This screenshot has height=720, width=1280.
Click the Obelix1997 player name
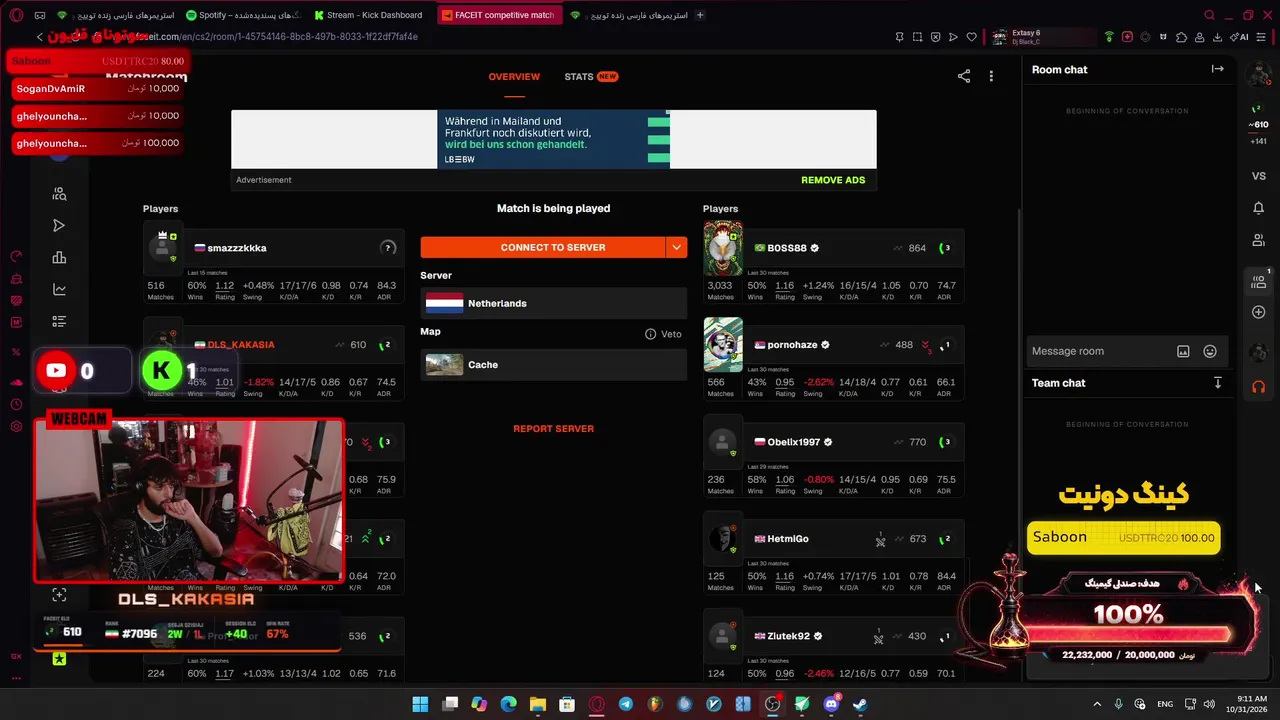point(794,442)
